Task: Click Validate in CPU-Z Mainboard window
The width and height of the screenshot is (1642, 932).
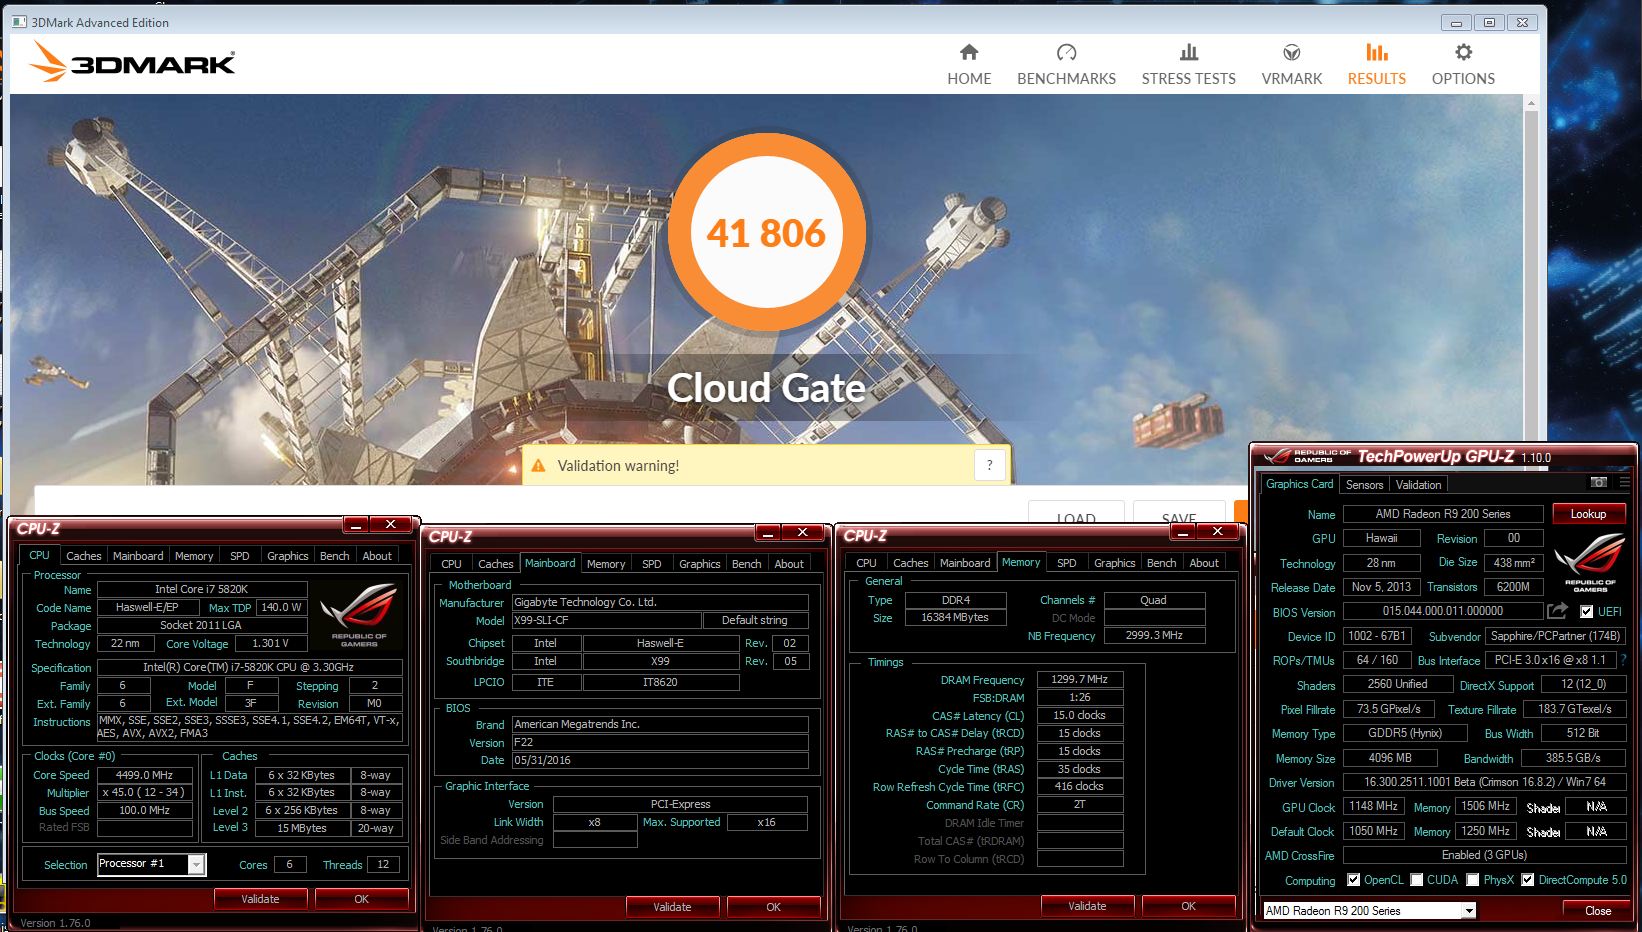Action: pyautogui.click(x=672, y=907)
